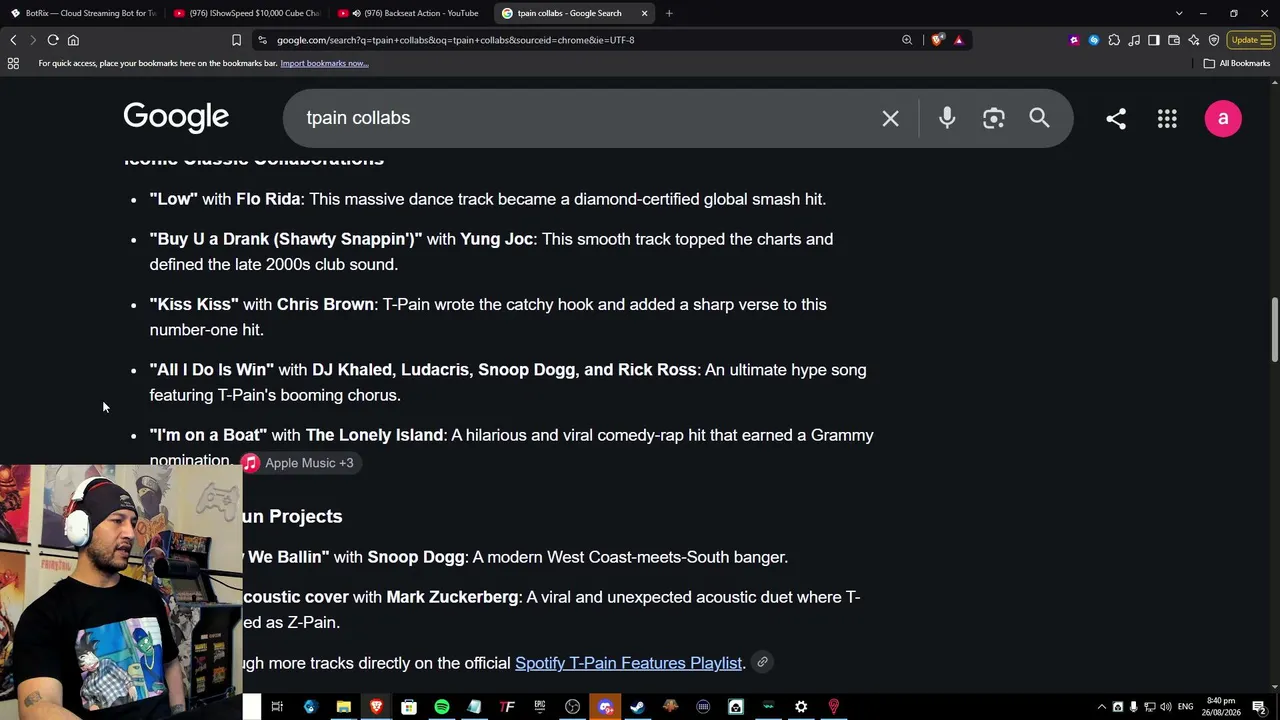1280x720 pixels.
Task: Open the Leo AI sparkle icon
Action: [x=1194, y=40]
